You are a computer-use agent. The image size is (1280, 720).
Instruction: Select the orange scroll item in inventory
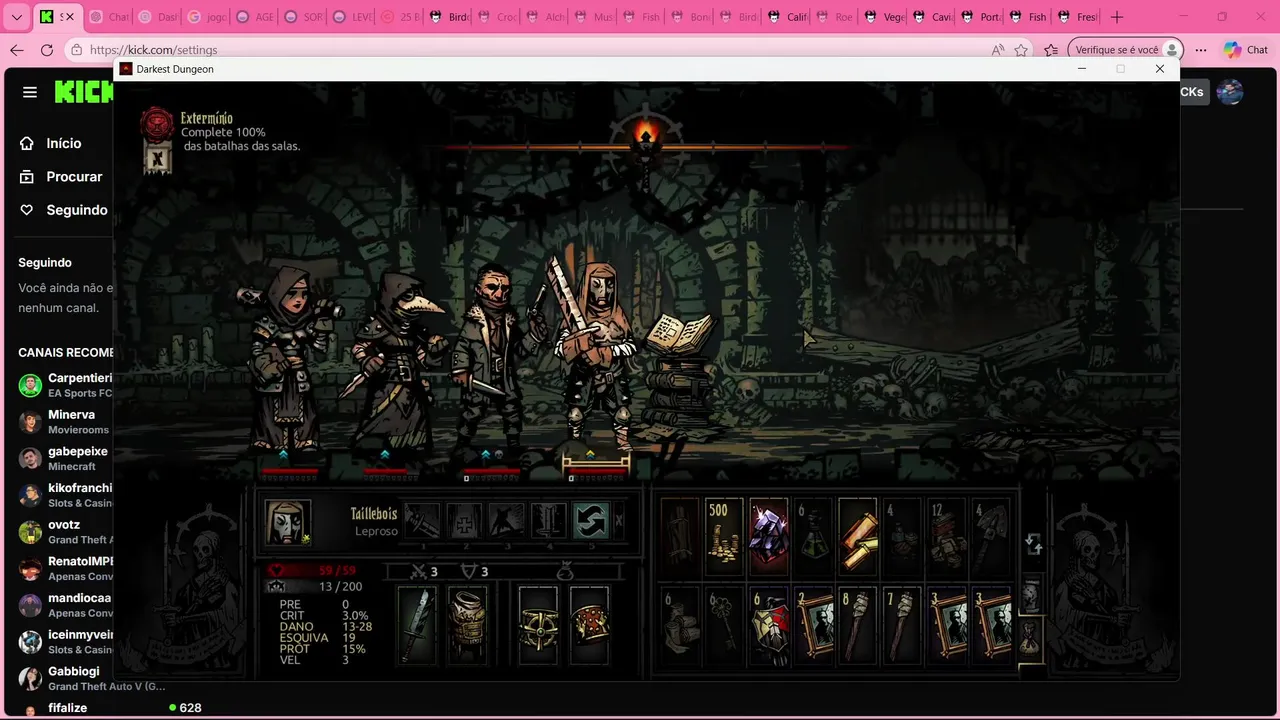tap(858, 536)
